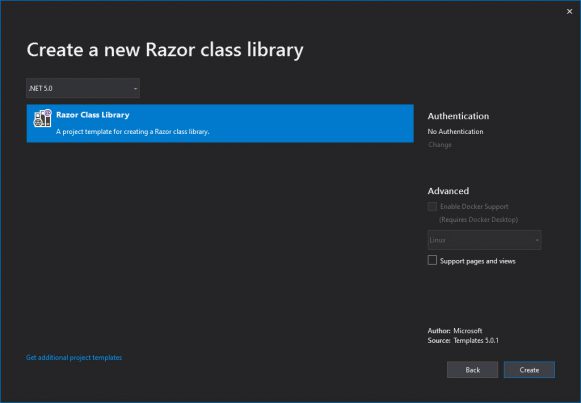Open Get additional project templates link

point(74,357)
